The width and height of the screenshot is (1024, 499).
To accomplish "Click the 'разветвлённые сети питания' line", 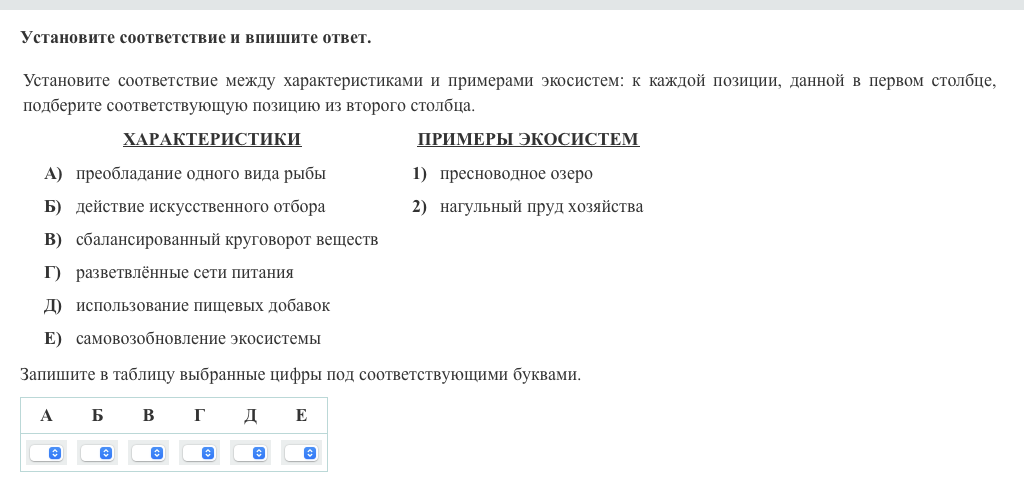I will [185, 273].
